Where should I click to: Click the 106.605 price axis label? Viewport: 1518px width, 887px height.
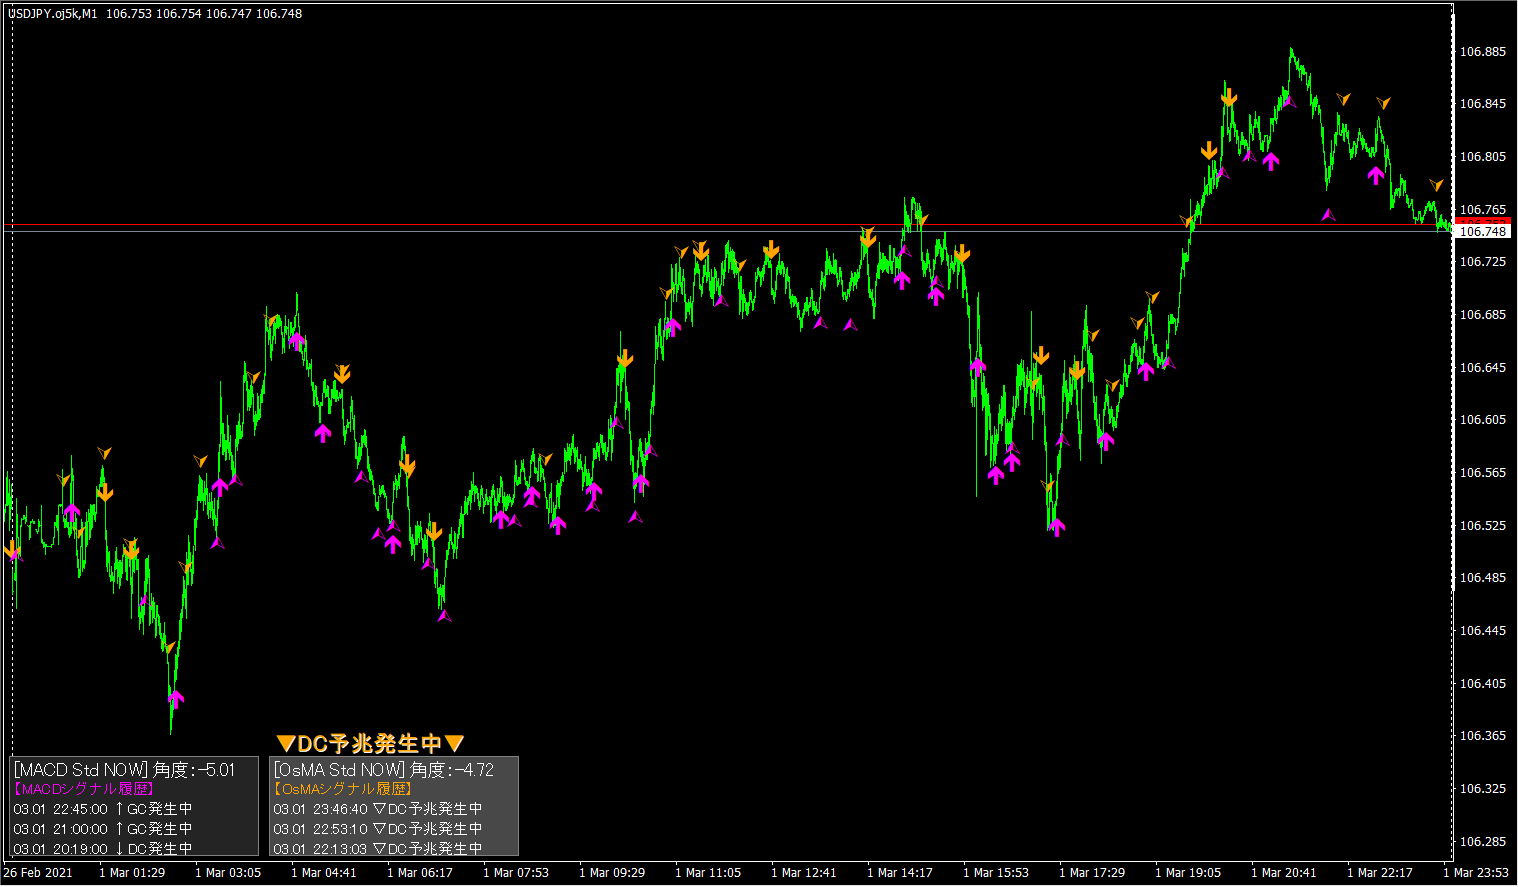click(x=1483, y=420)
